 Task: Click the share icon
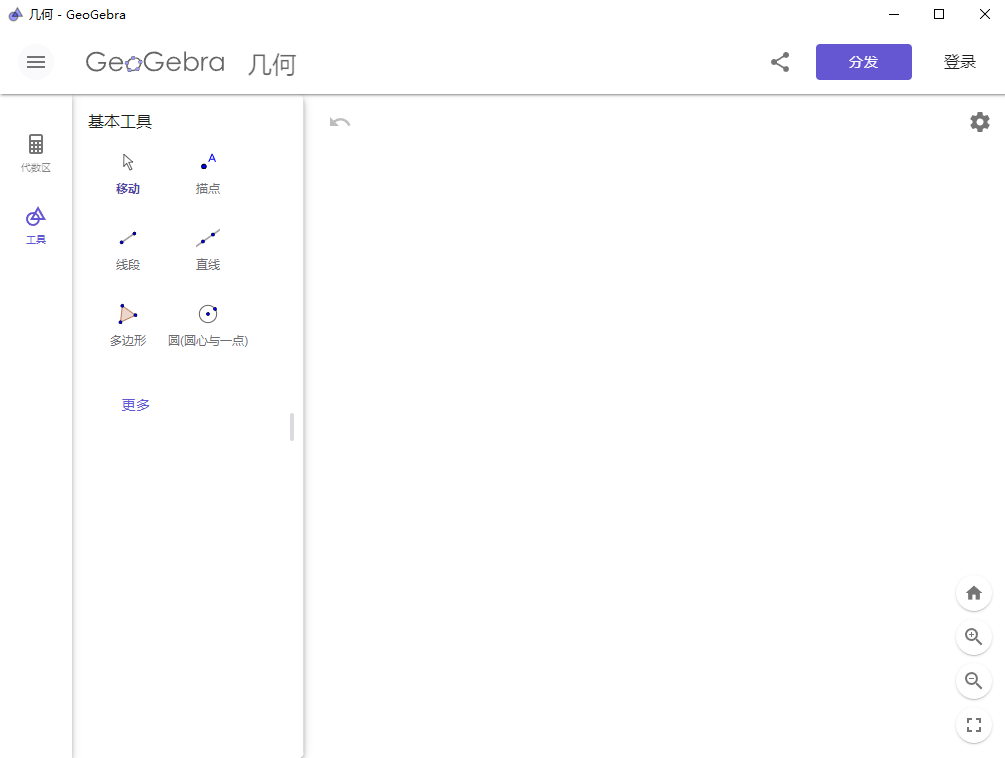[x=780, y=62]
